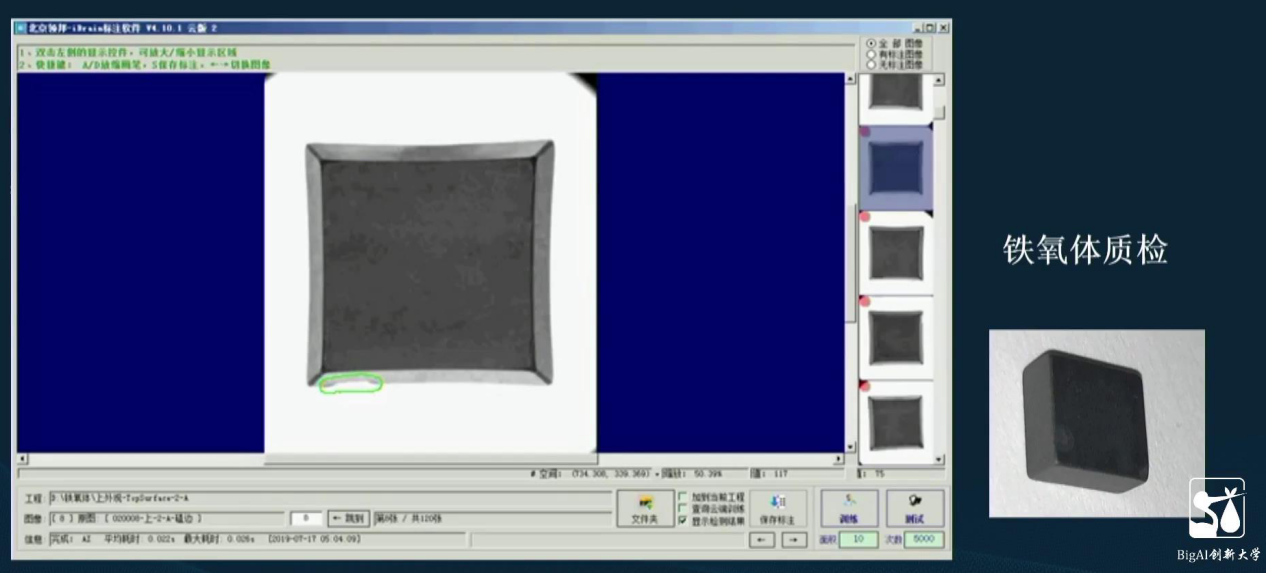Click the 50.39% value in status bar
The image size is (1266, 573).
pyautogui.click(x=707, y=474)
